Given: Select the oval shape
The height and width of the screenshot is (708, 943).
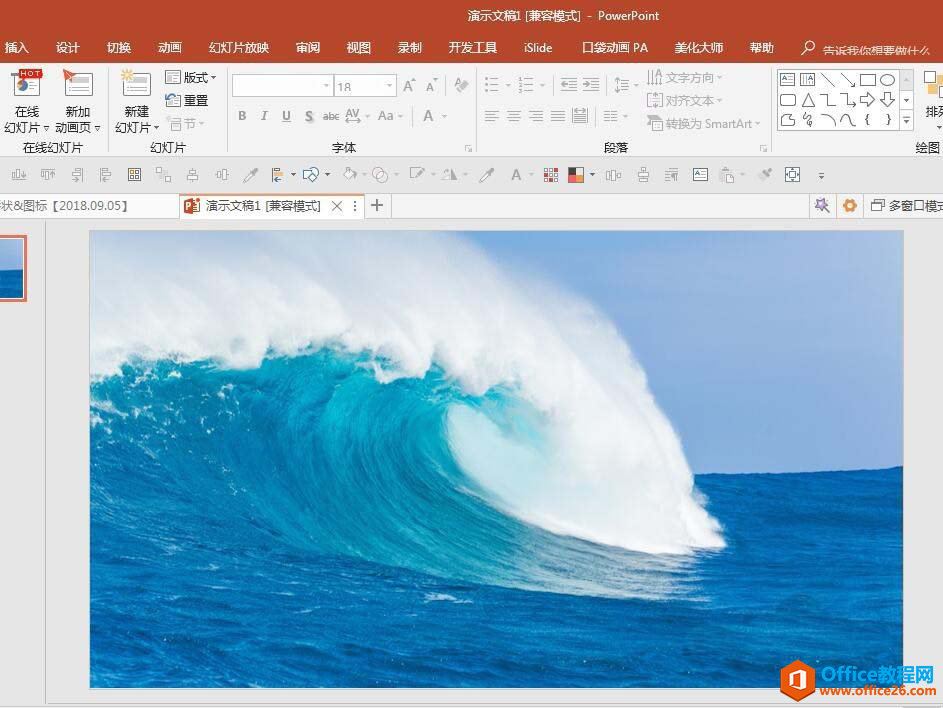Looking at the screenshot, I should coord(888,79).
